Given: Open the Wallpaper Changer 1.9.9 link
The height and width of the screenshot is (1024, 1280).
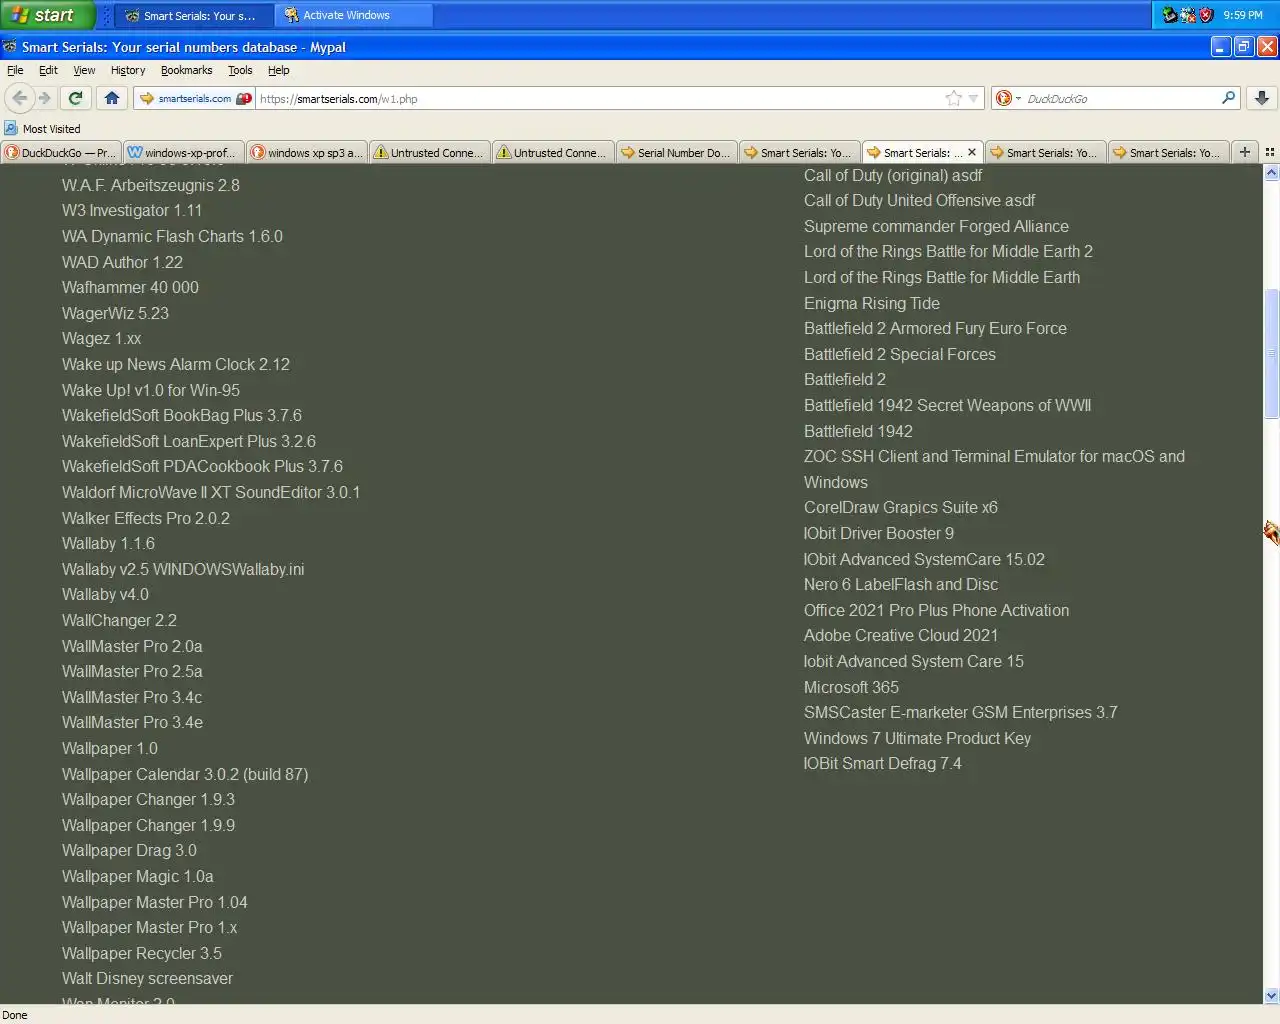Looking at the screenshot, I should click(149, 825).
